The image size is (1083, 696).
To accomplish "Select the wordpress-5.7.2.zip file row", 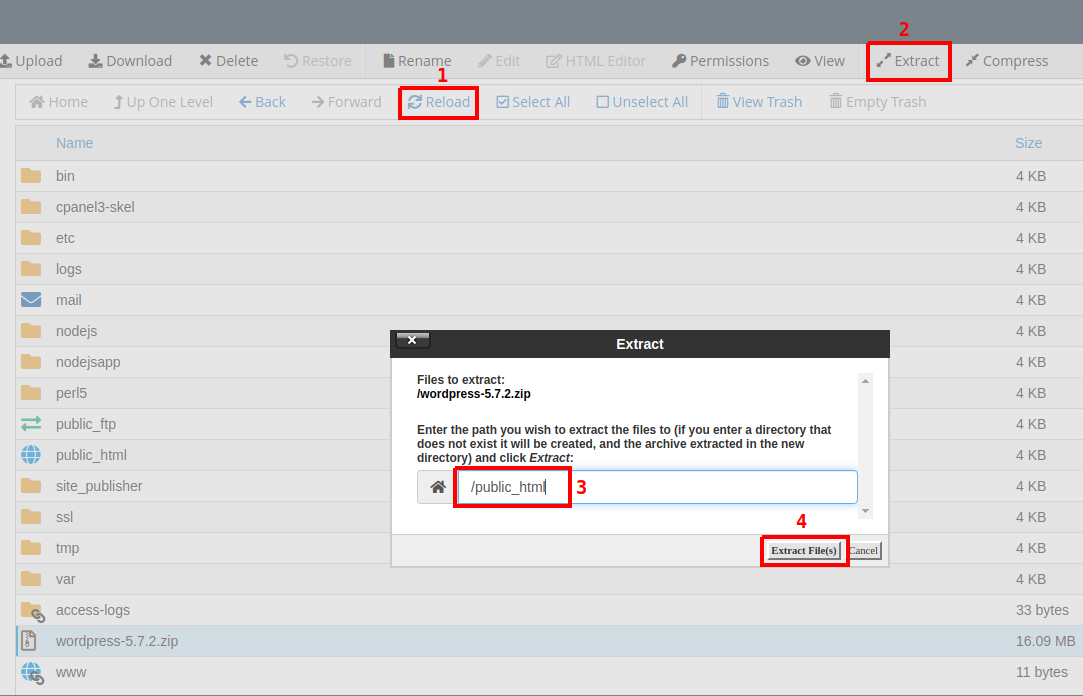I will coord(117,641).
